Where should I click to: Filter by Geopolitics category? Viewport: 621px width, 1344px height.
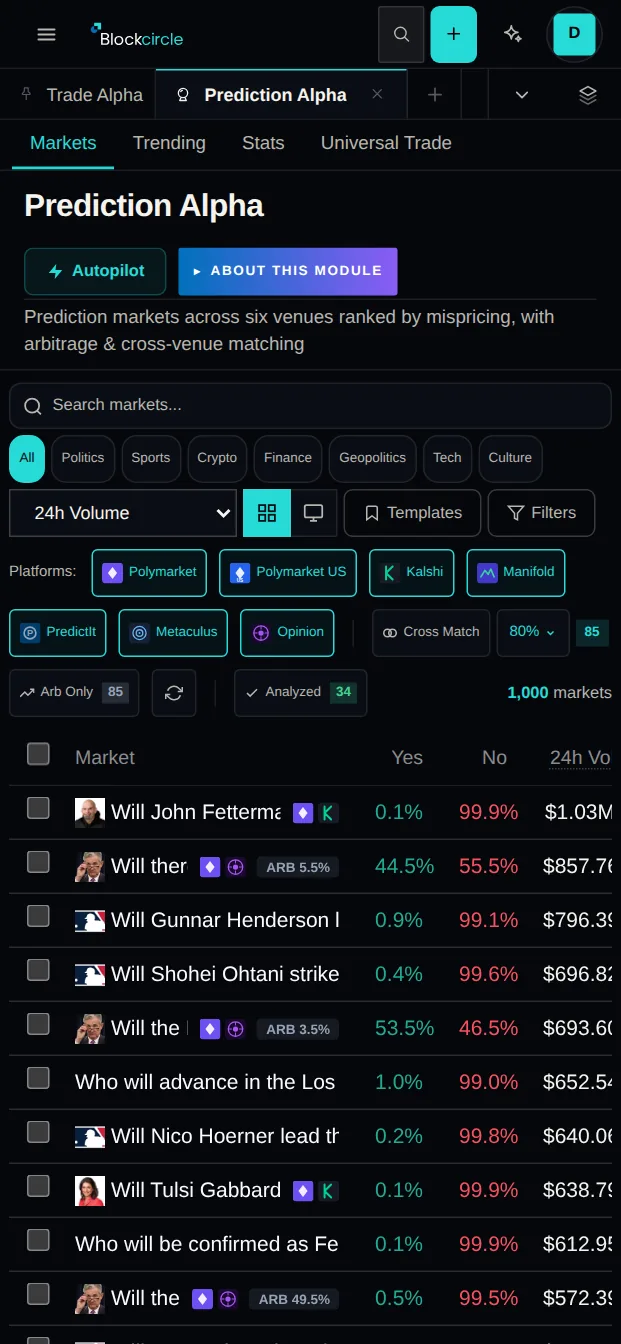(372, 458)
